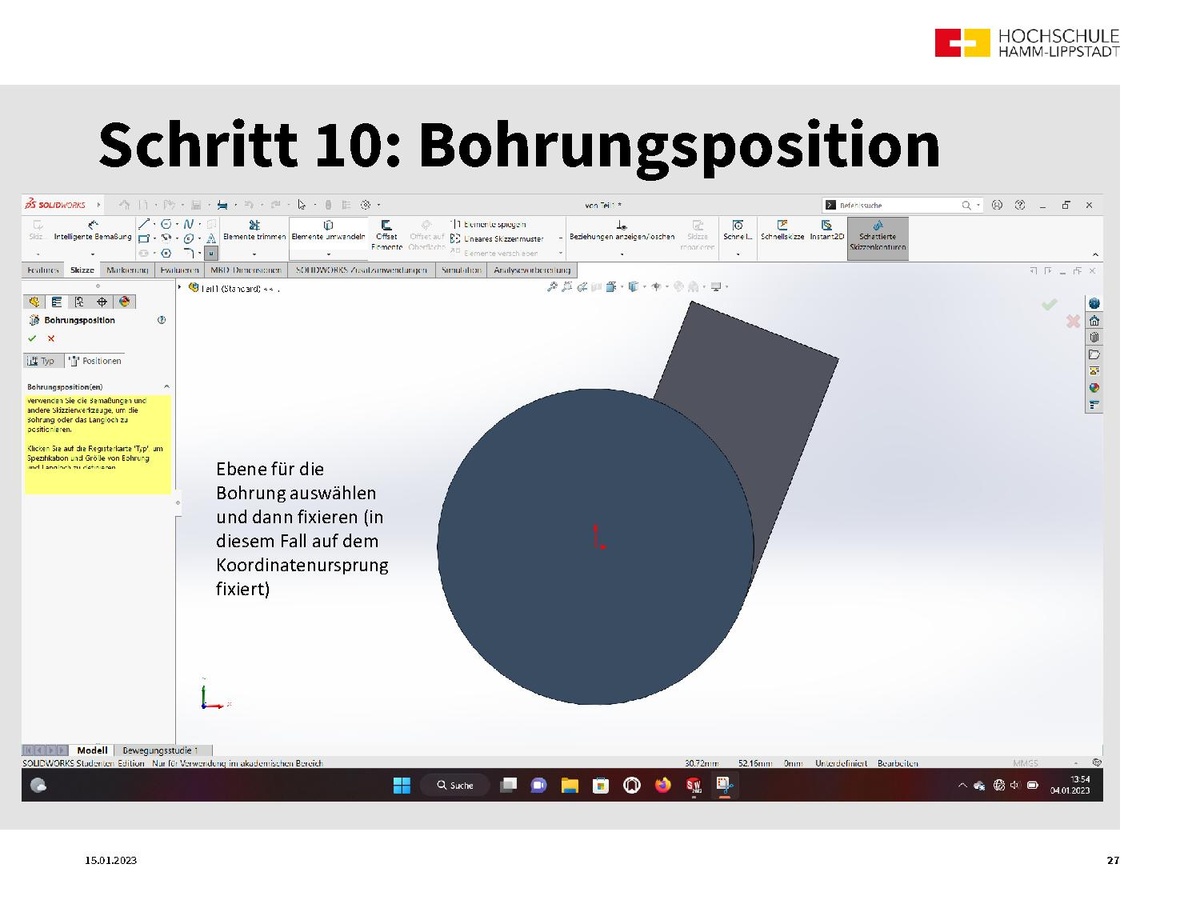The height and width of the screenshot is (900, 1200).
Task: Toggle Schattierte Skizzenkonturen on or off
Action: 877,234
